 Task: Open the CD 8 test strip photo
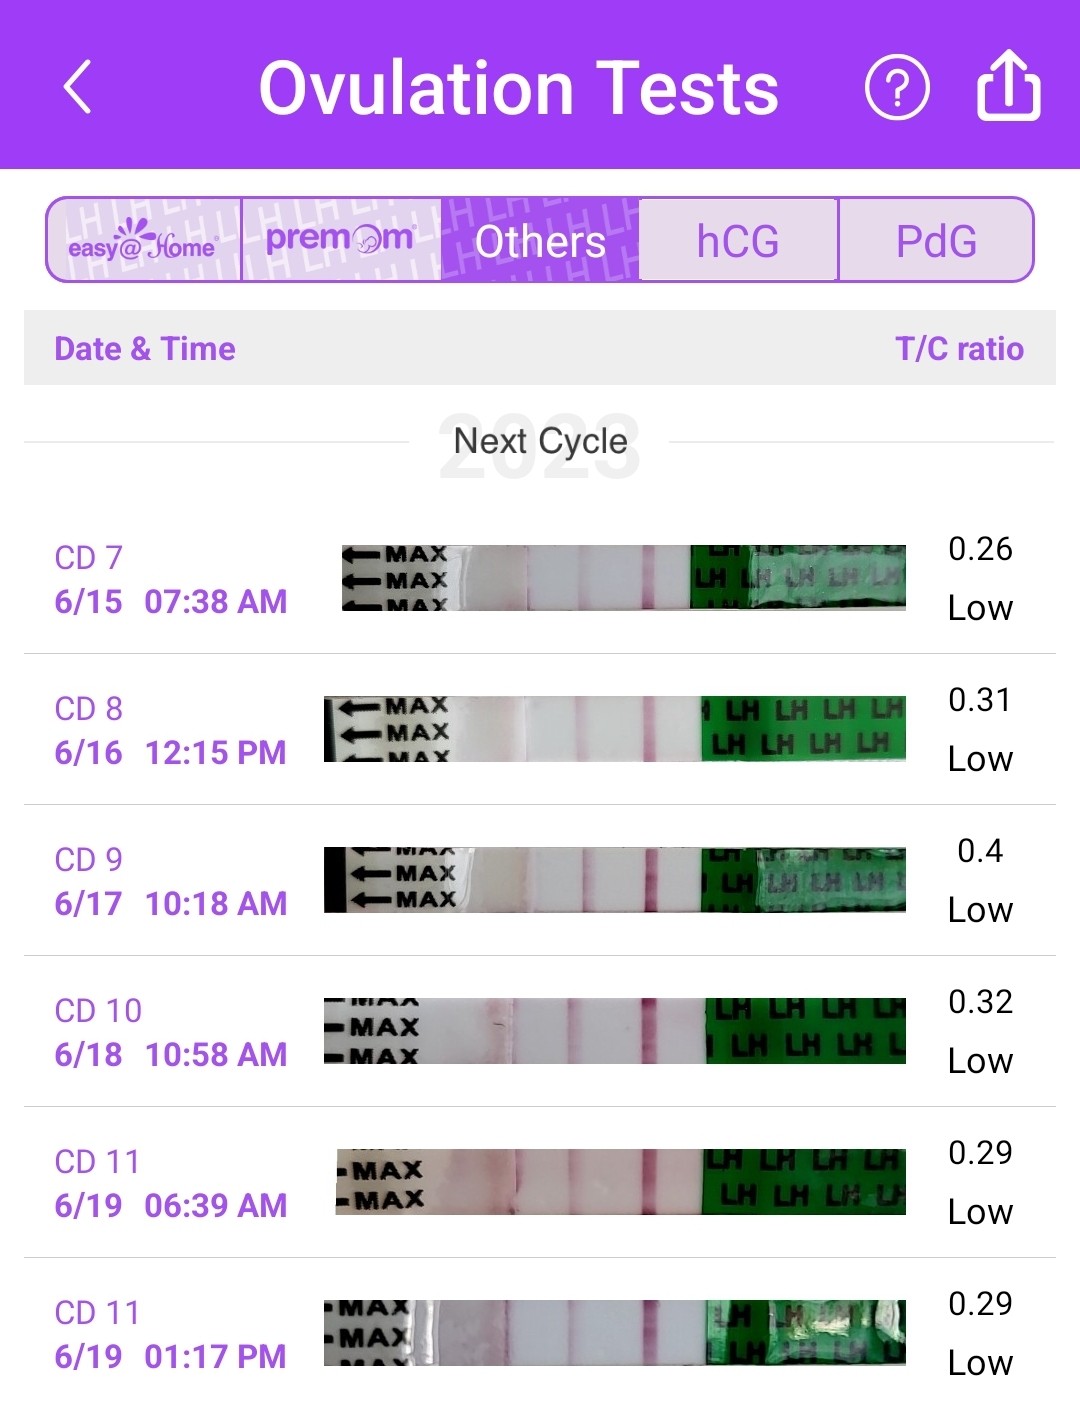614,729
